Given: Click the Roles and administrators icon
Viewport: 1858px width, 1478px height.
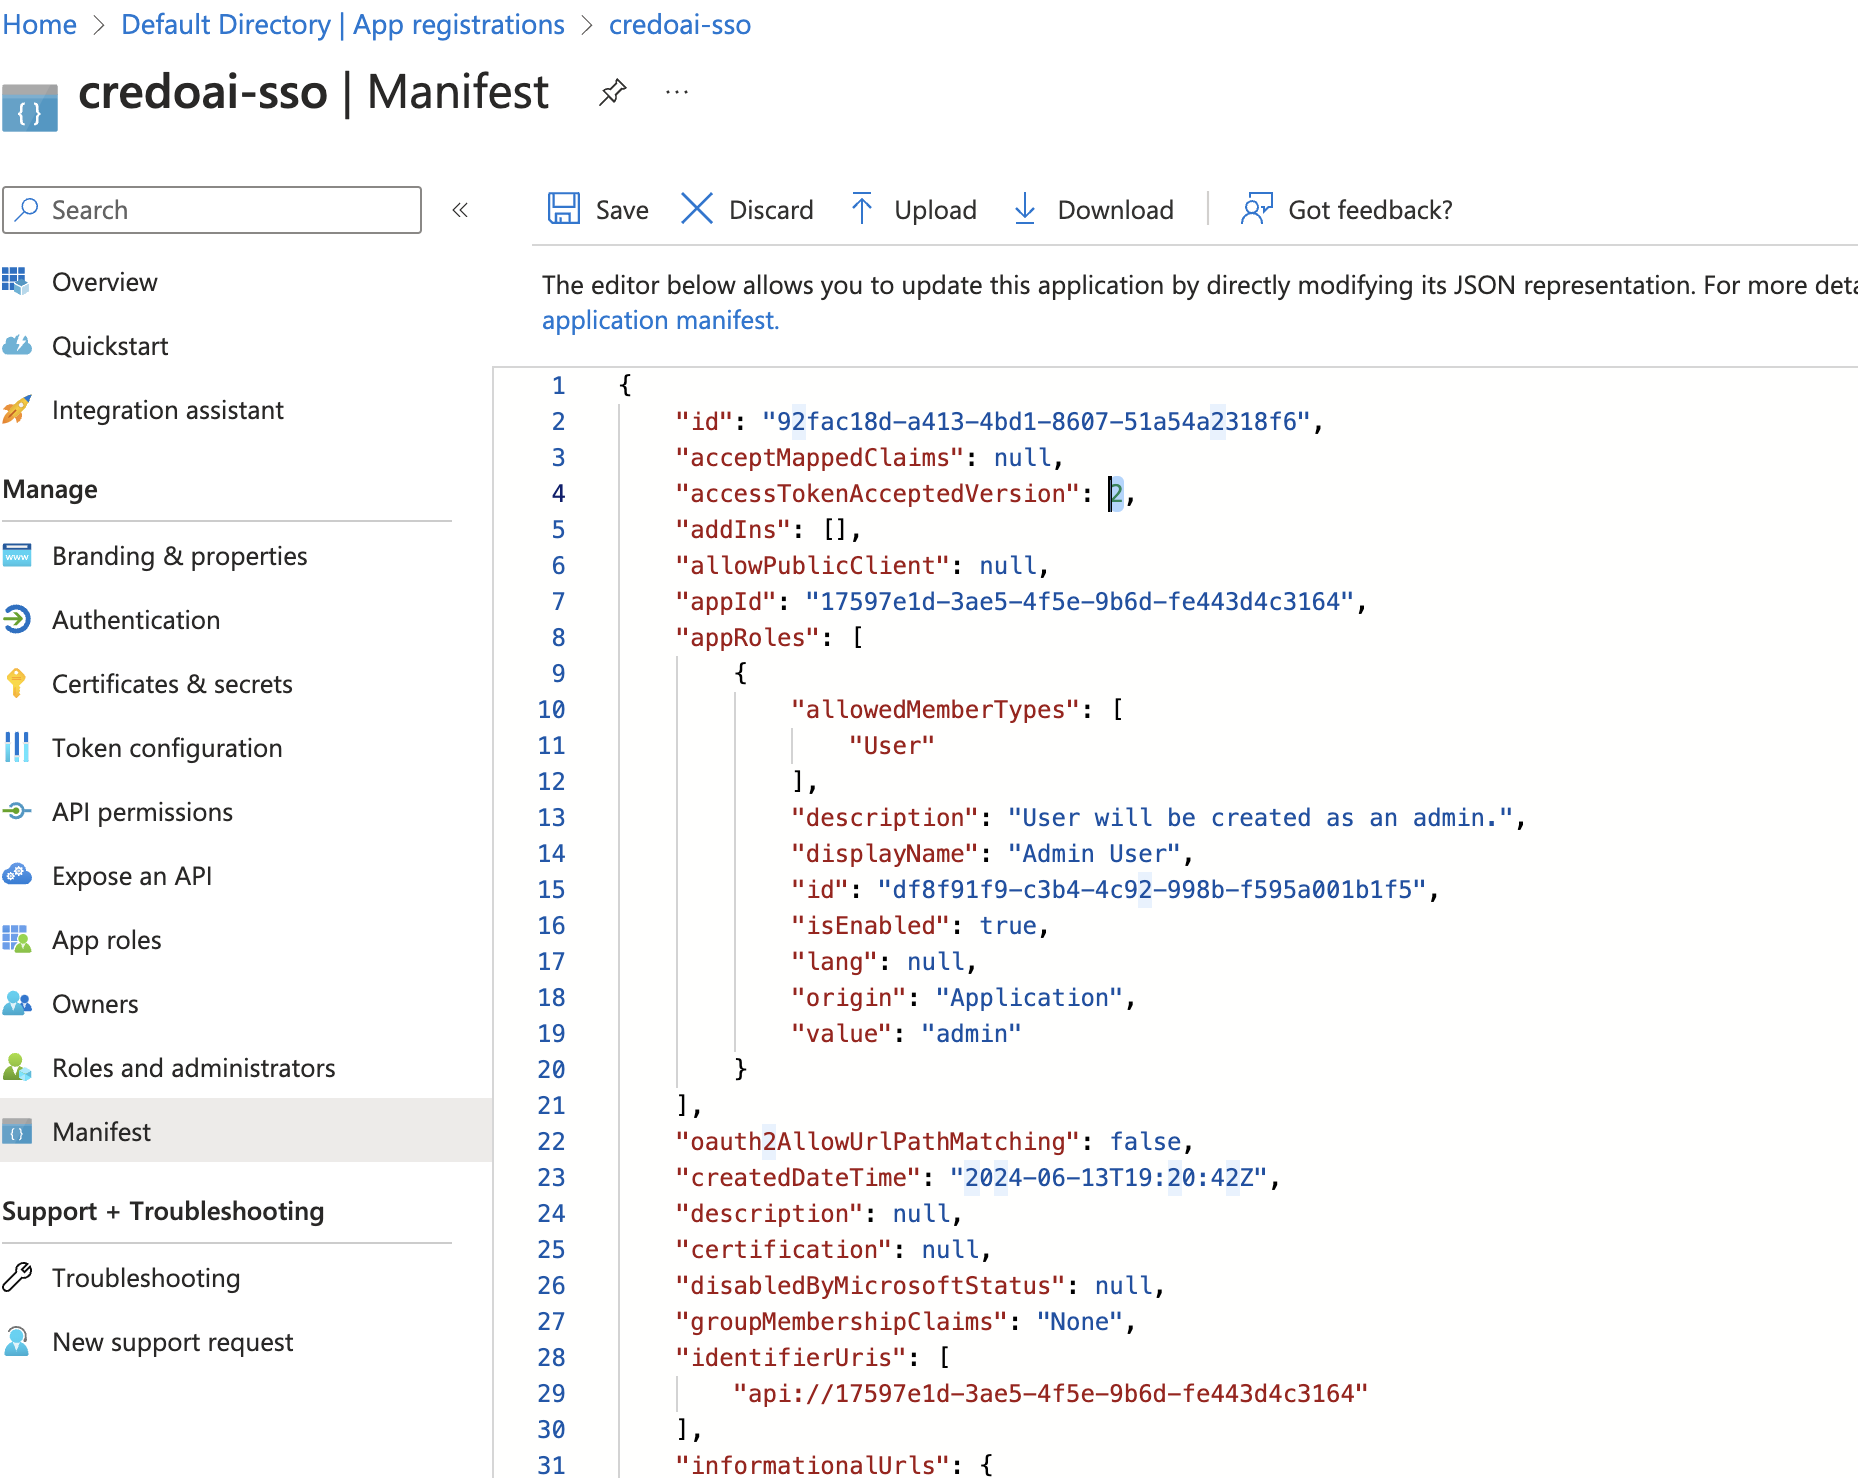Looking at the screenshot, I should tap(17, 1068).
